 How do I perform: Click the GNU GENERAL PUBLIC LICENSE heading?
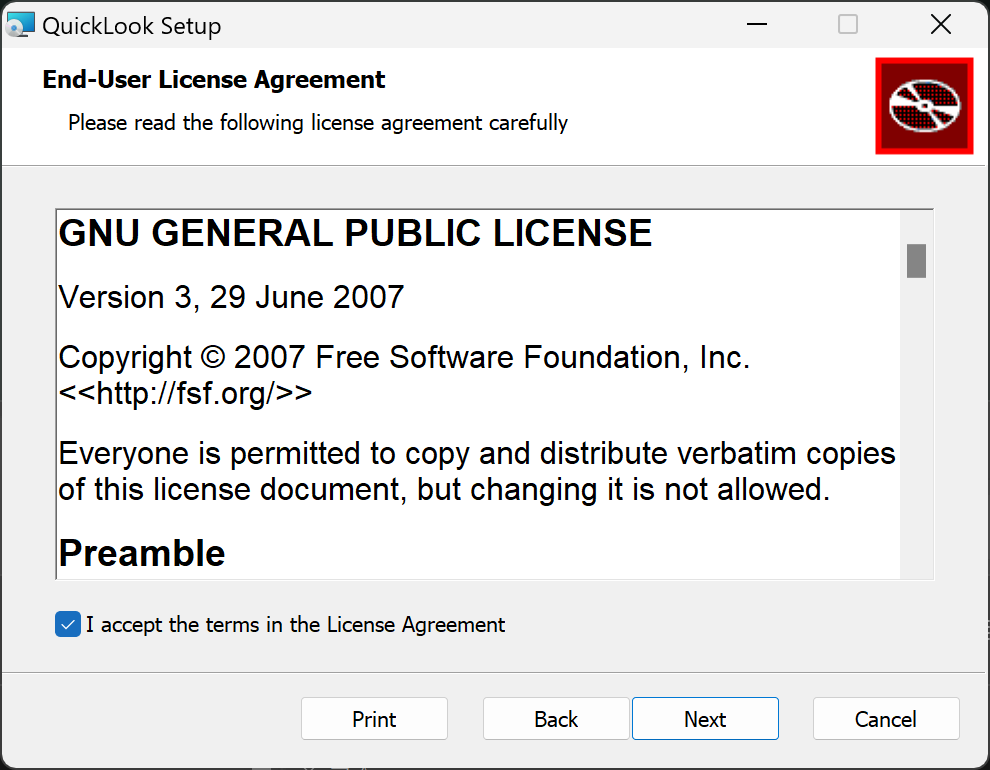point(355,233)
